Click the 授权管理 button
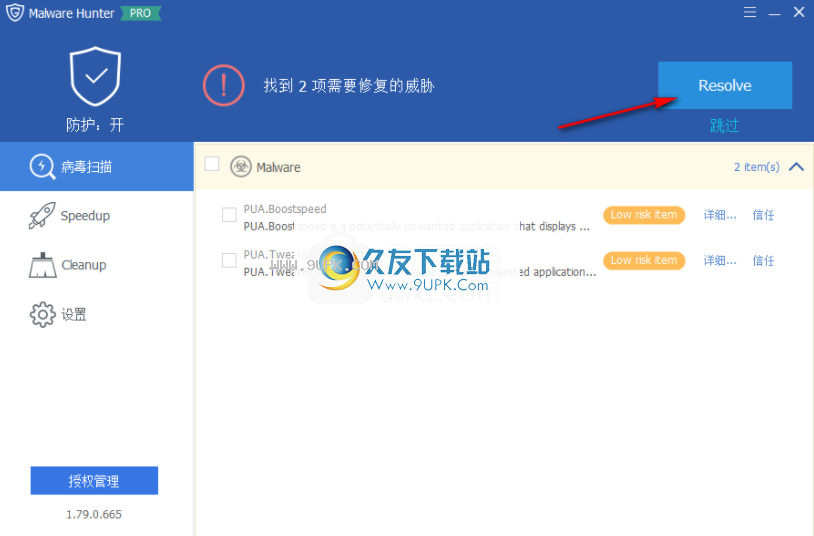The image size is (814, 536). click(94, 480)
